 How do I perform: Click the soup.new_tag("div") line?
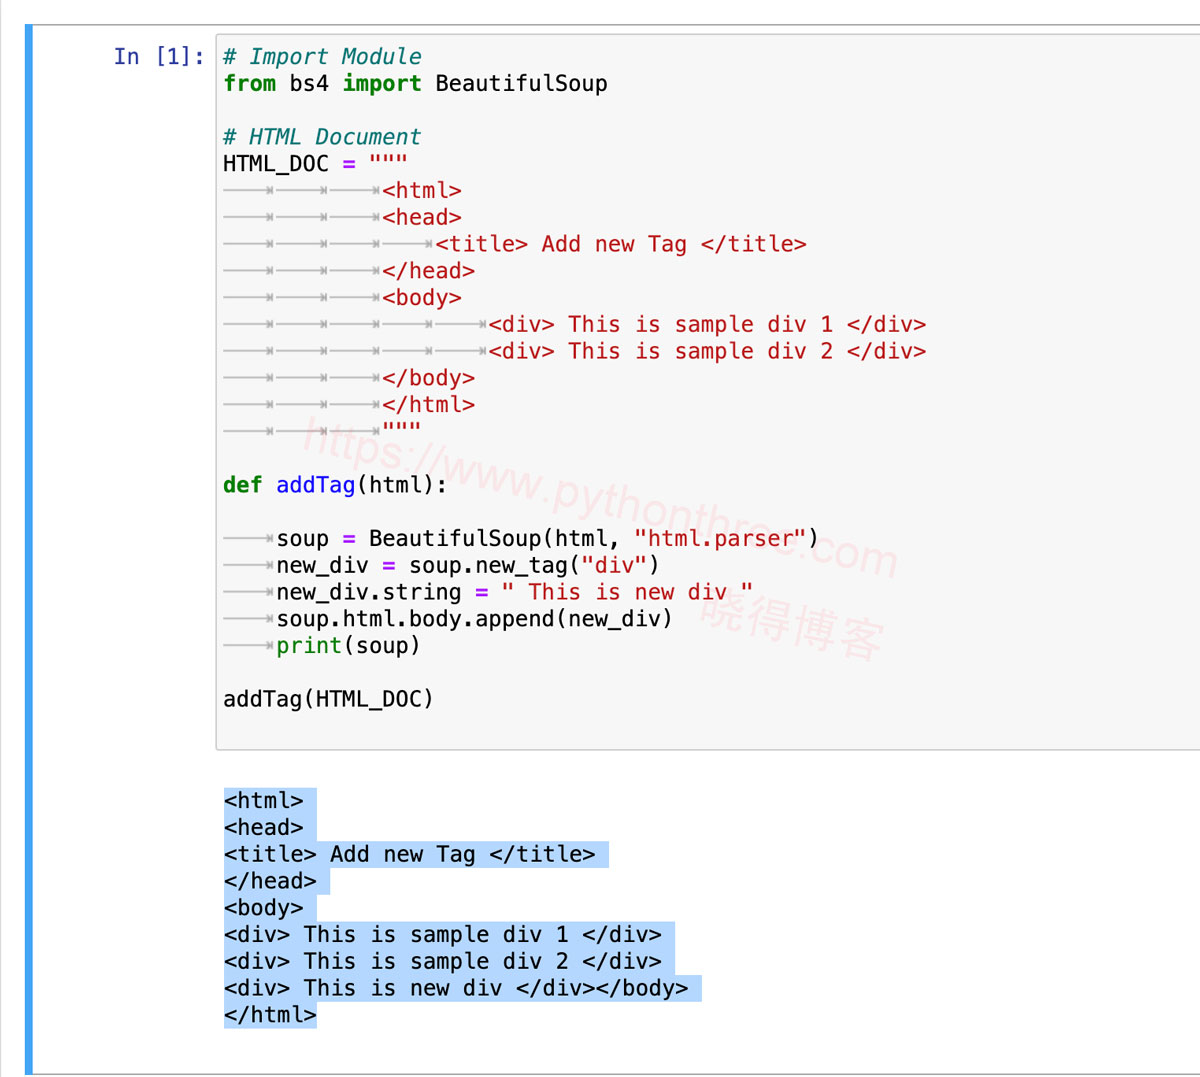click(467, 566)
